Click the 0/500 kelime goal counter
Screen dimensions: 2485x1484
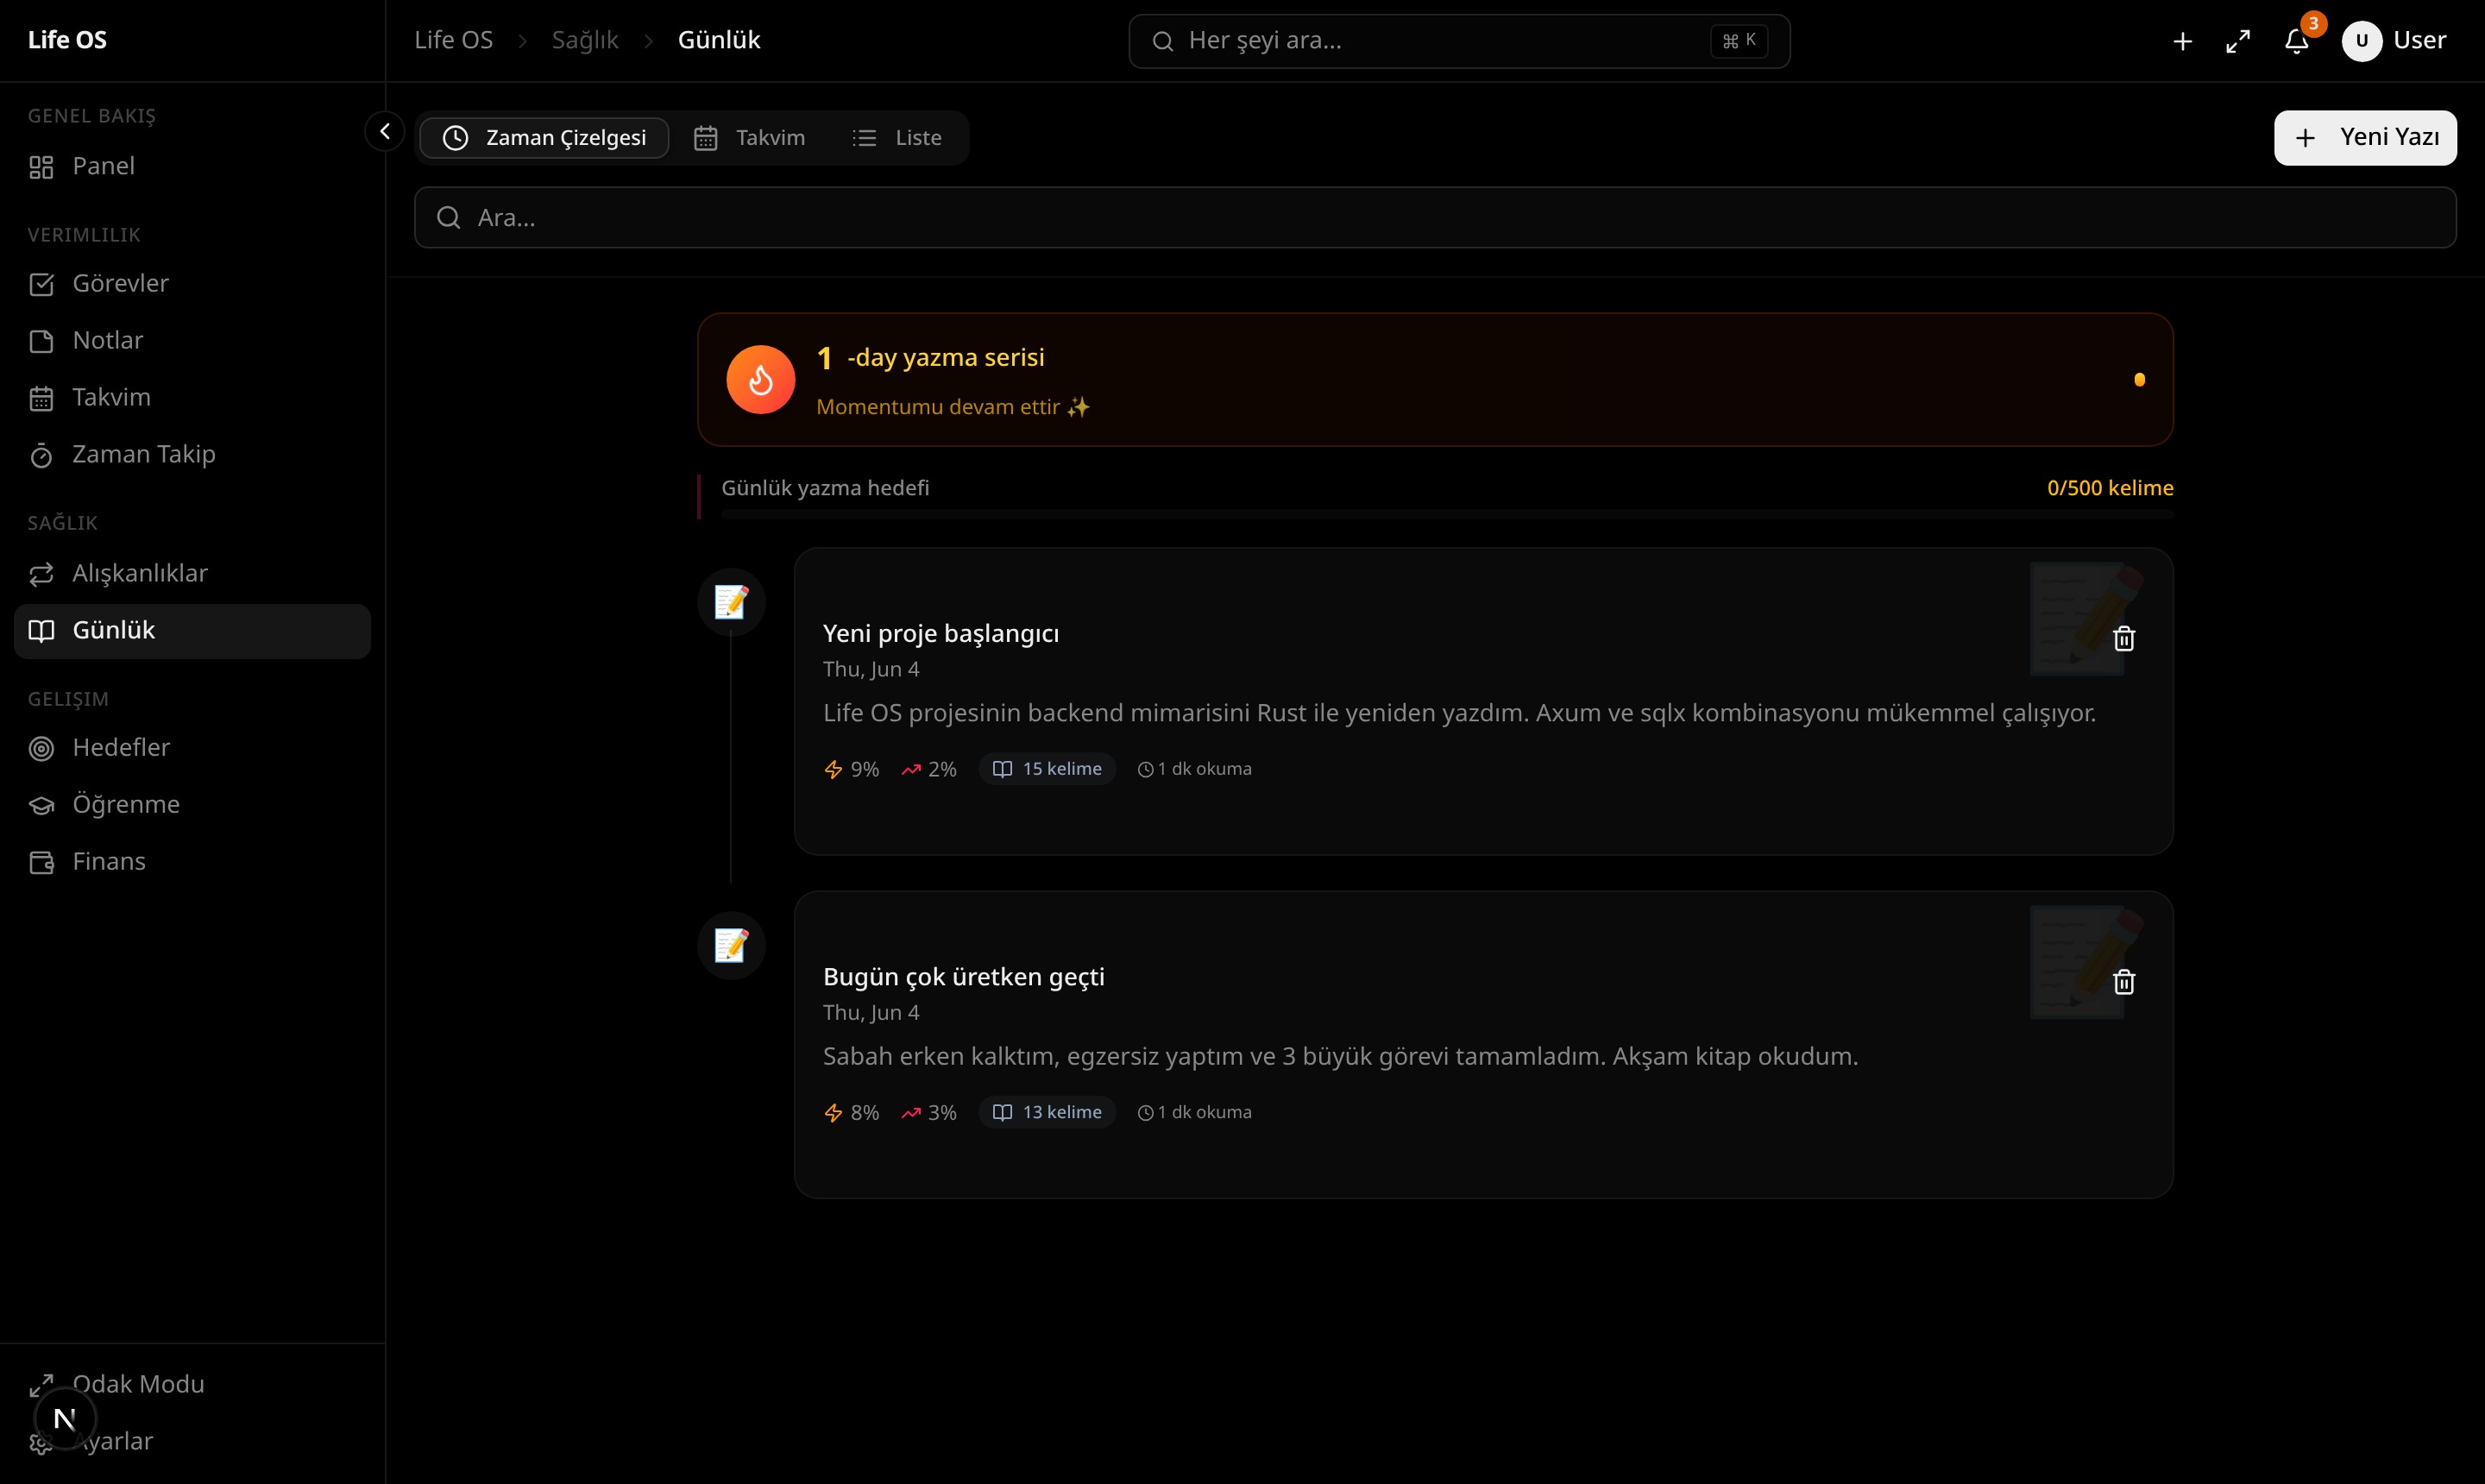click(2110, 488)
